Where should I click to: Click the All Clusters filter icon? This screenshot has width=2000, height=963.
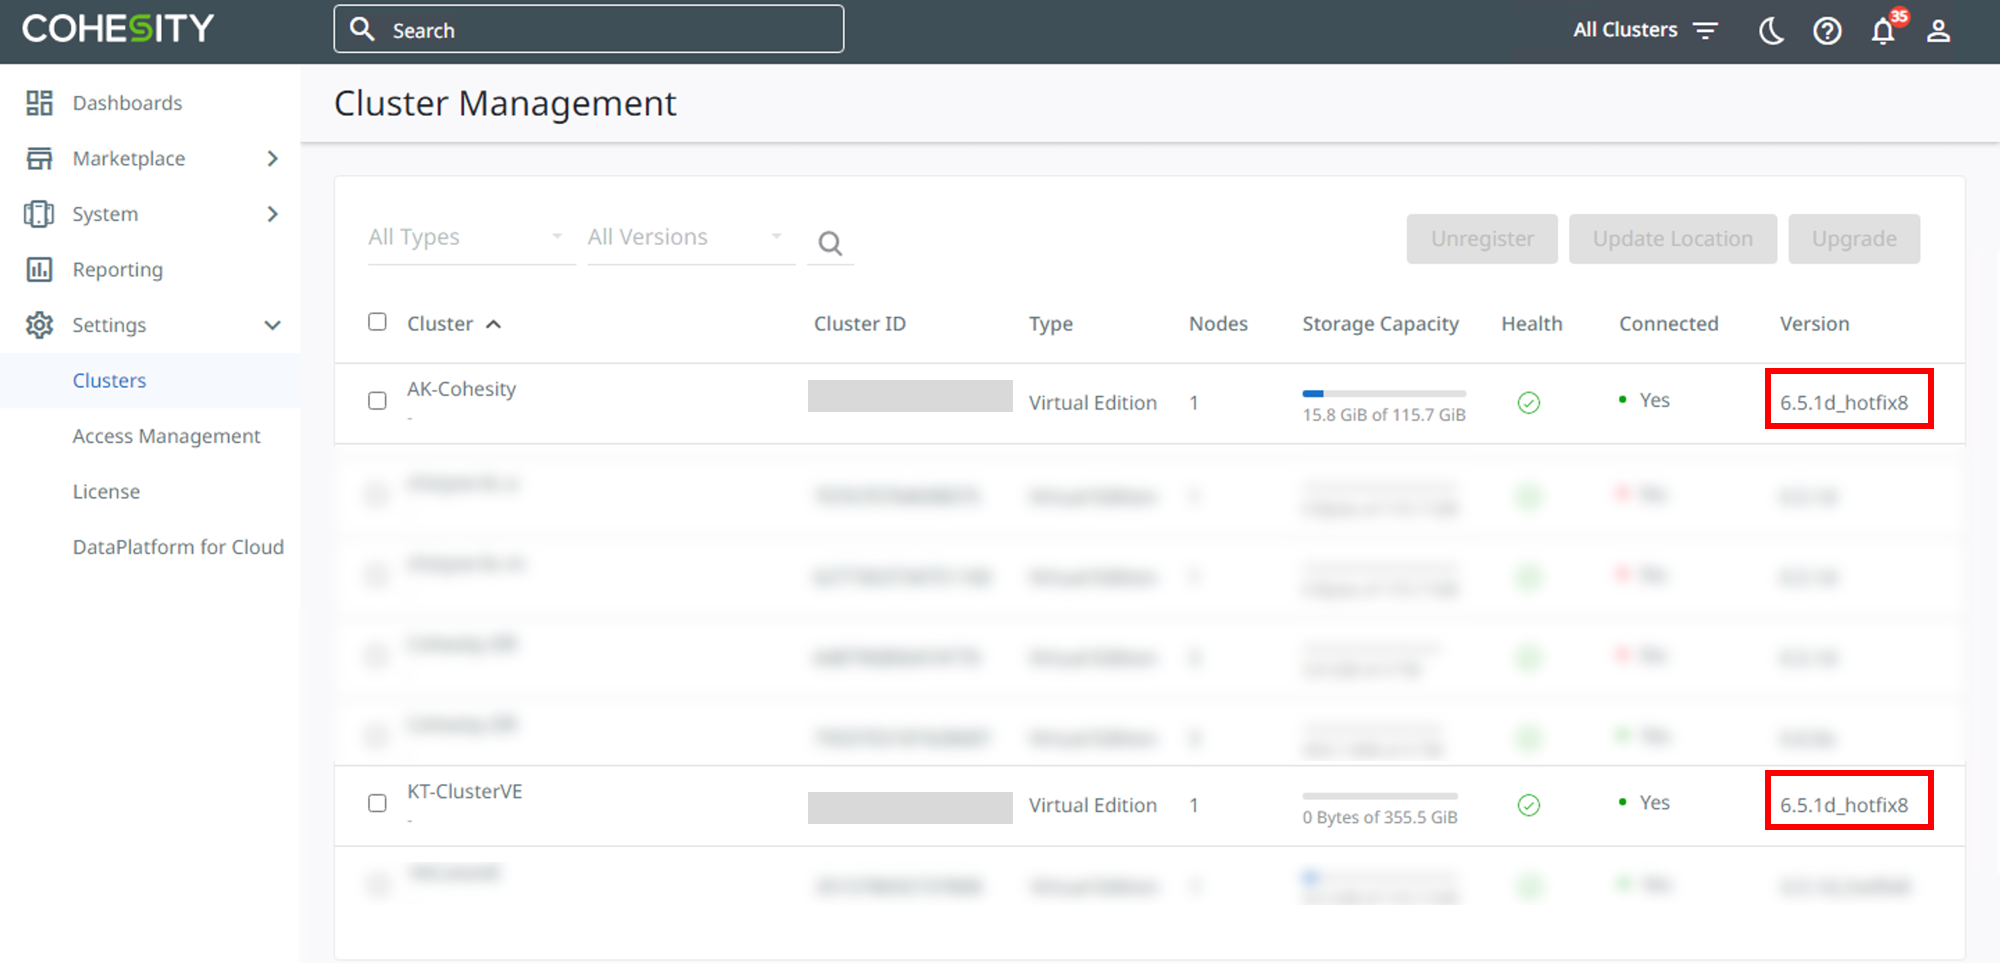1705,31
